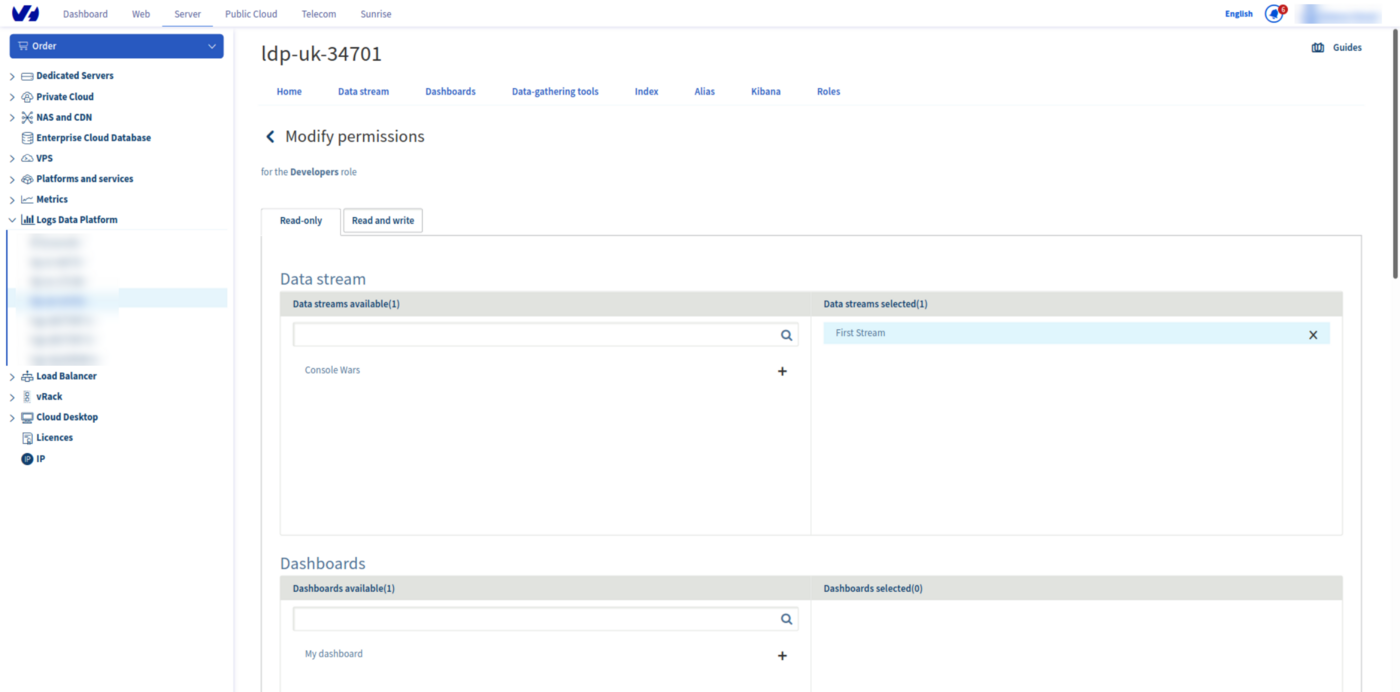Screen dimensions: 1400x692
Task: Change language via English link
Action: click(1238, 14)
